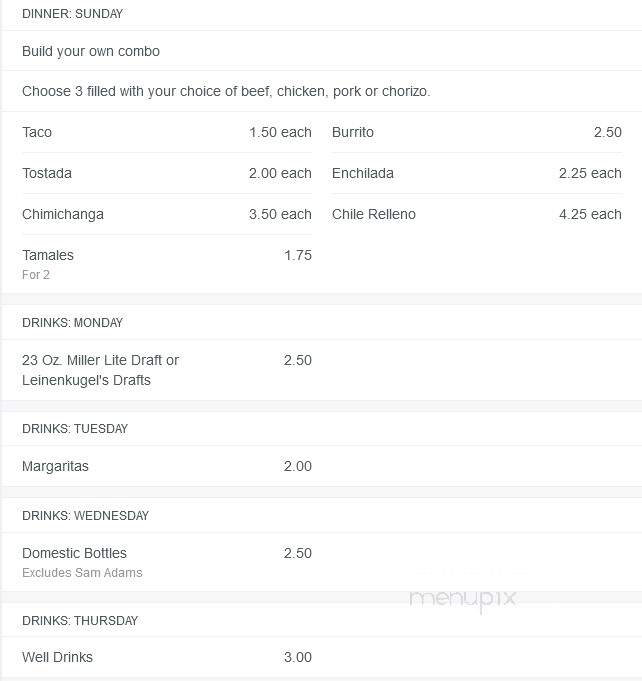The image size is (642, 681).
Task: Click the DRINKS: WEDNESDAY section header
Action: tap(86, 516)
